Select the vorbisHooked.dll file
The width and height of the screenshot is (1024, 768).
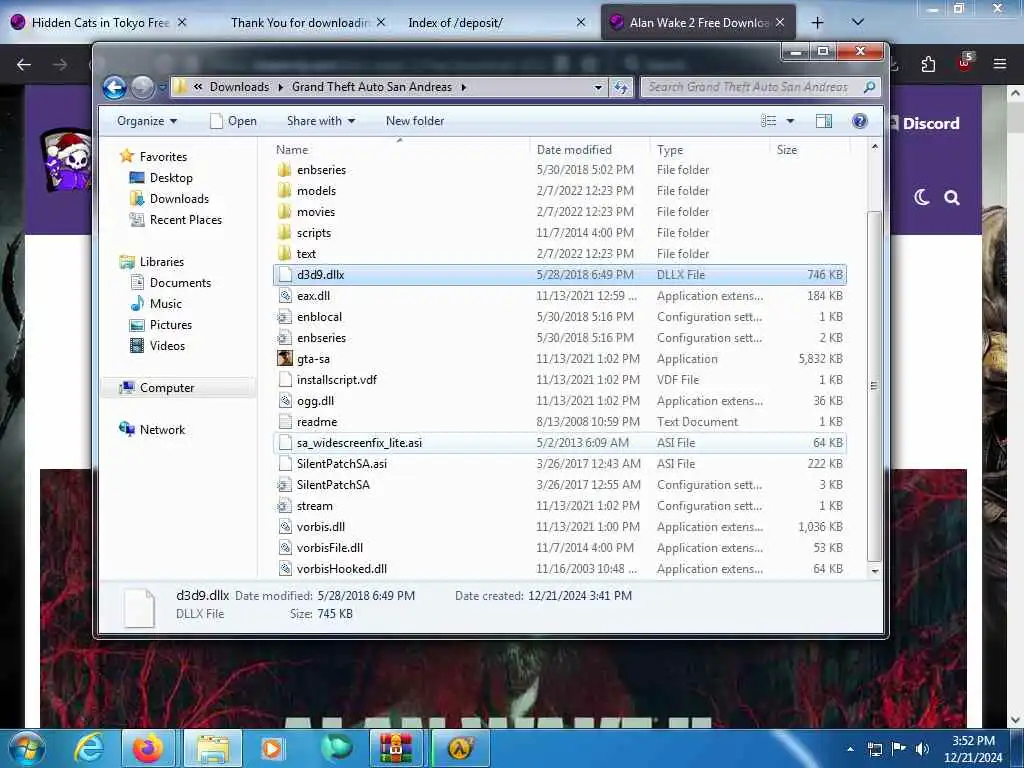pyautogui.click(x=559, y=569)
